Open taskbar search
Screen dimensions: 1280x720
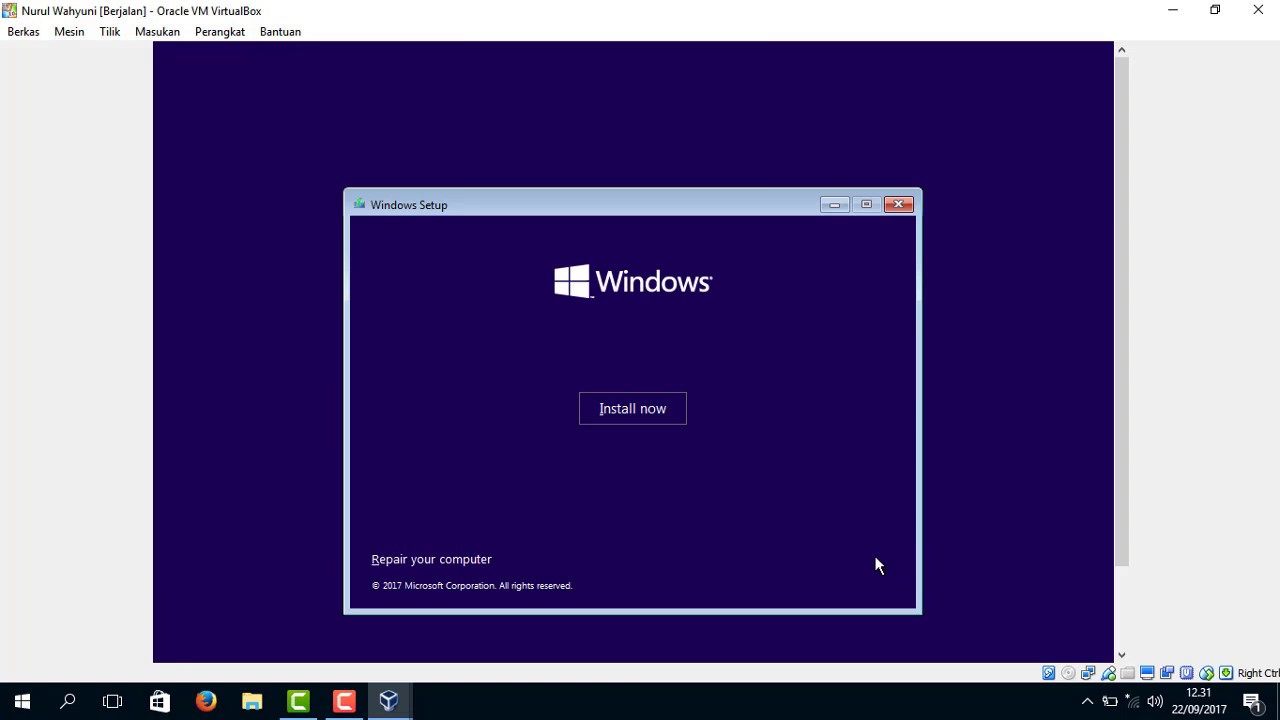(x=68, y=701)
